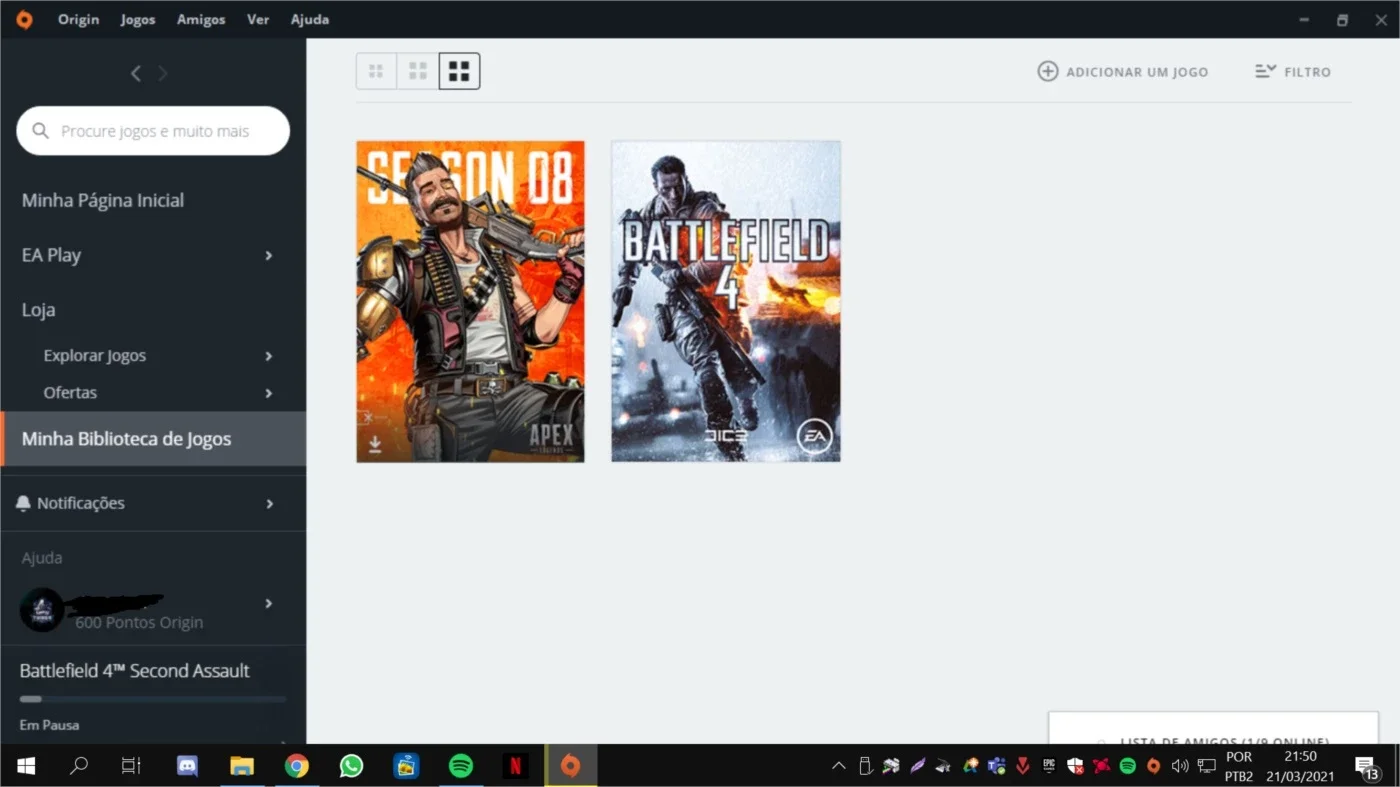The image size is (1400, 787).
Task: Open Google Chrome from the taskbar
Action: [297, 766]
